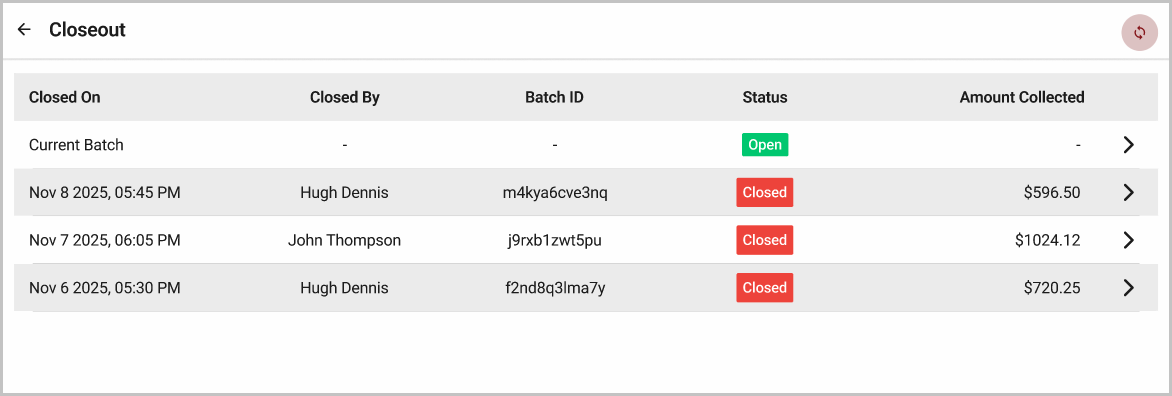Click John Thompson in Closed By
Screen dimensions: 1172x396
point(345,240)
